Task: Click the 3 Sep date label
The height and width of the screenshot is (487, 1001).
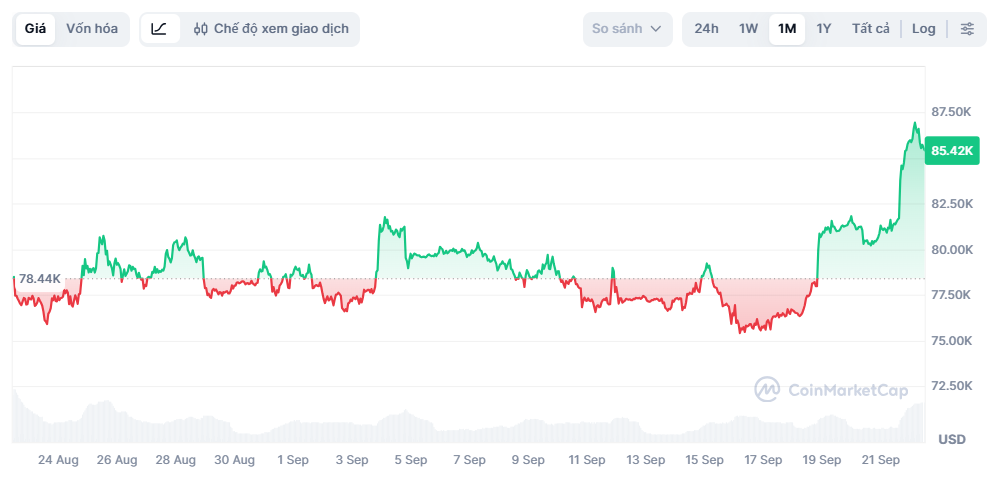Action: (x=352, y=460)
